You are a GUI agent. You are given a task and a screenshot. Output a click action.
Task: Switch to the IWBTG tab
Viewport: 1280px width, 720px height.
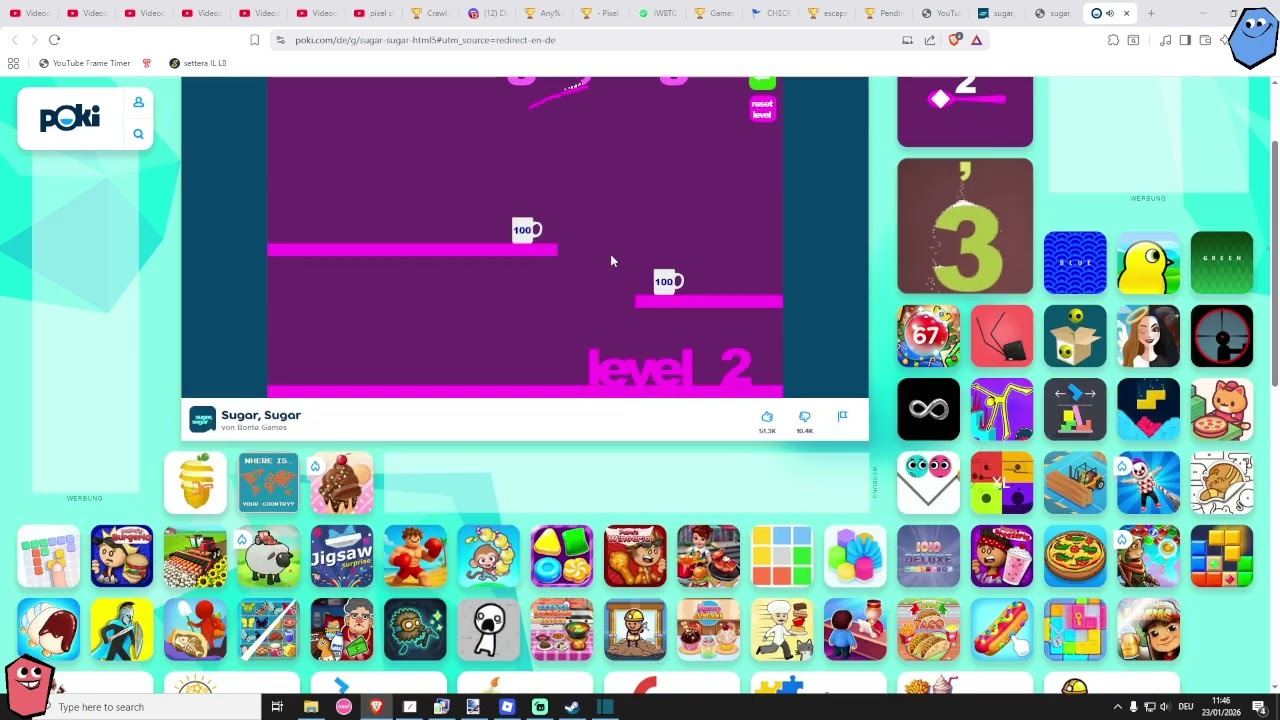coord(659,13)
